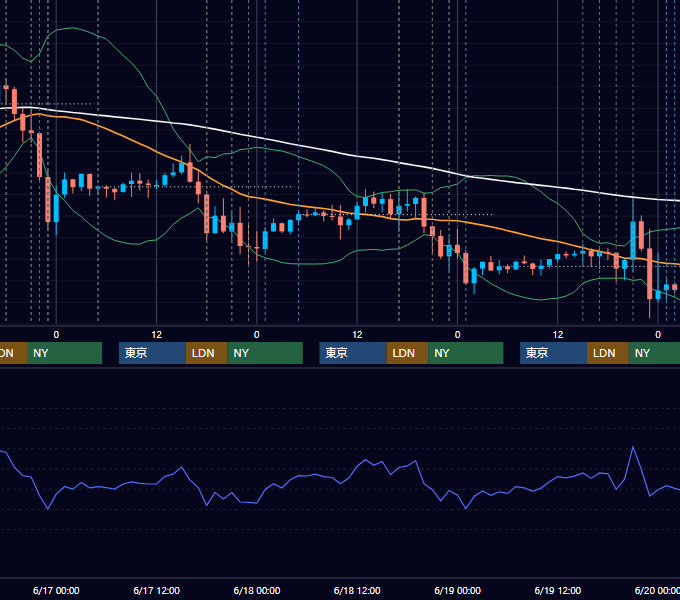The height and width of the screenshot is (600, 680).
Task: Click the 6/17 00:00 date label
Action: pyautogui.click(x=56, y=590)
